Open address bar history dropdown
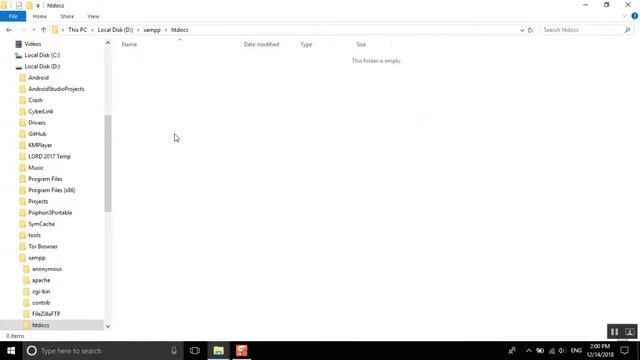This screenshot has width=640, height=360. click(x=522, y=30)
